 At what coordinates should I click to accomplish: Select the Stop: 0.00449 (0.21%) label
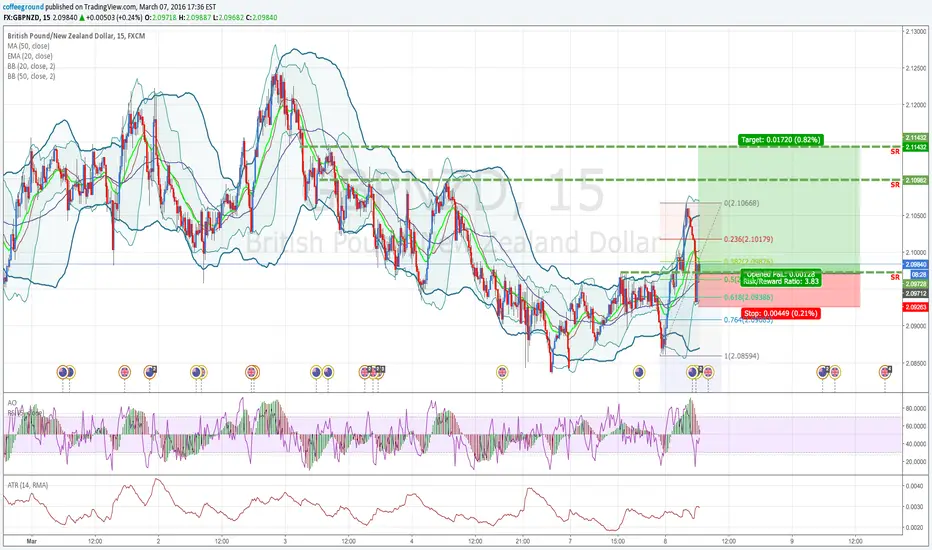(x=781, y=313)
